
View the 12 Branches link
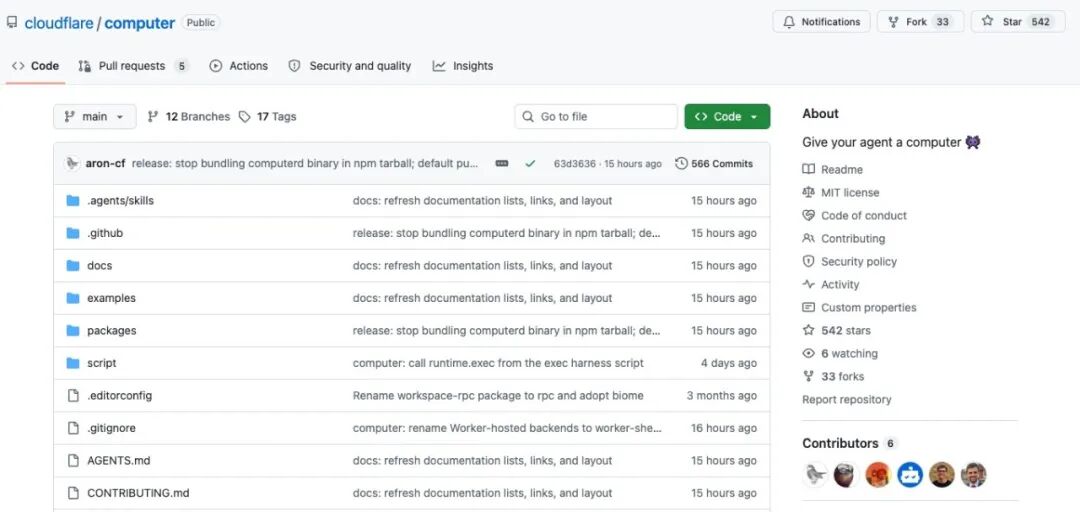pyautogui.click(x=189, y=116)
